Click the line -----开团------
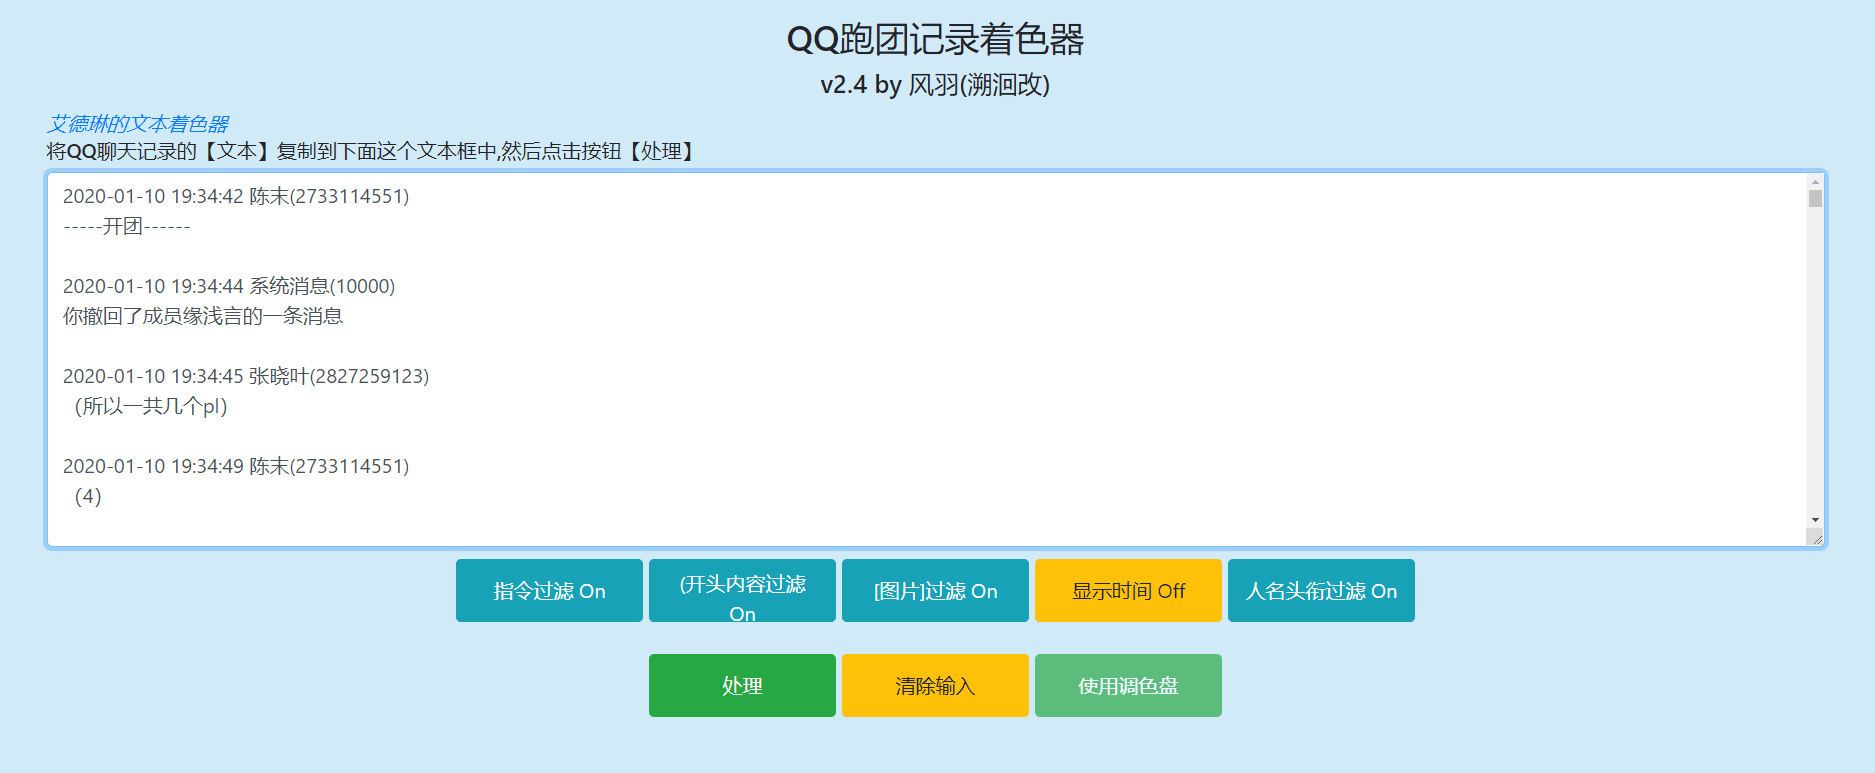This screenshot has height=773, width=1875. [x=127, y=226]
